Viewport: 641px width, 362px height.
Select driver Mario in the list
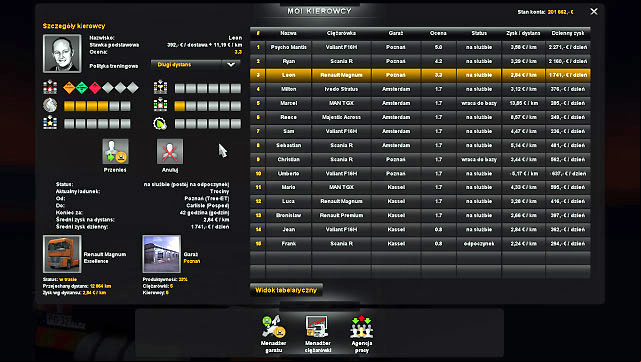point(420,187)
